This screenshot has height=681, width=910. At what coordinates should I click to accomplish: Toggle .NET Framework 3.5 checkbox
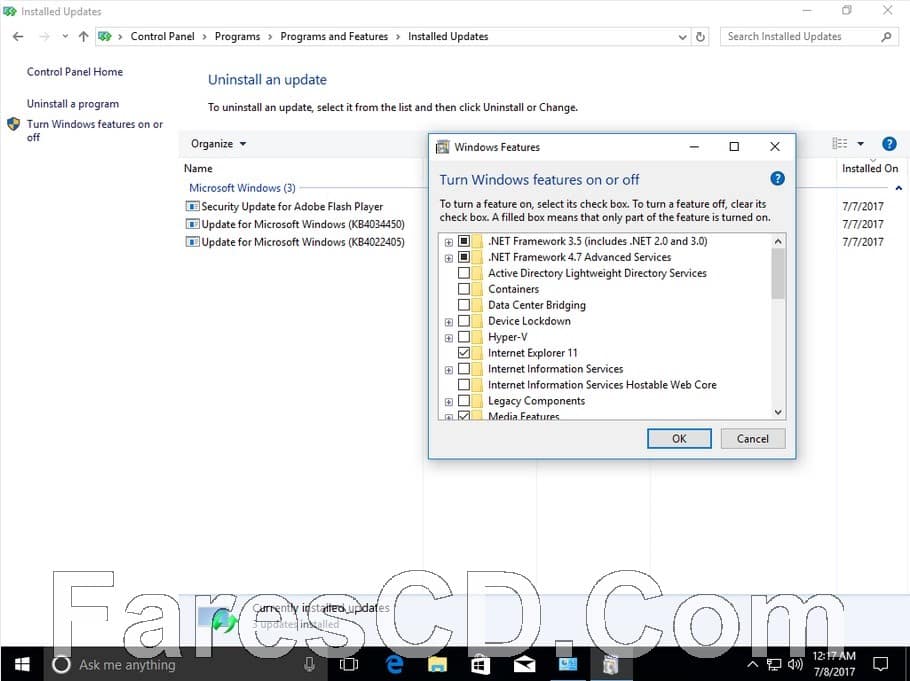point(464,240)
